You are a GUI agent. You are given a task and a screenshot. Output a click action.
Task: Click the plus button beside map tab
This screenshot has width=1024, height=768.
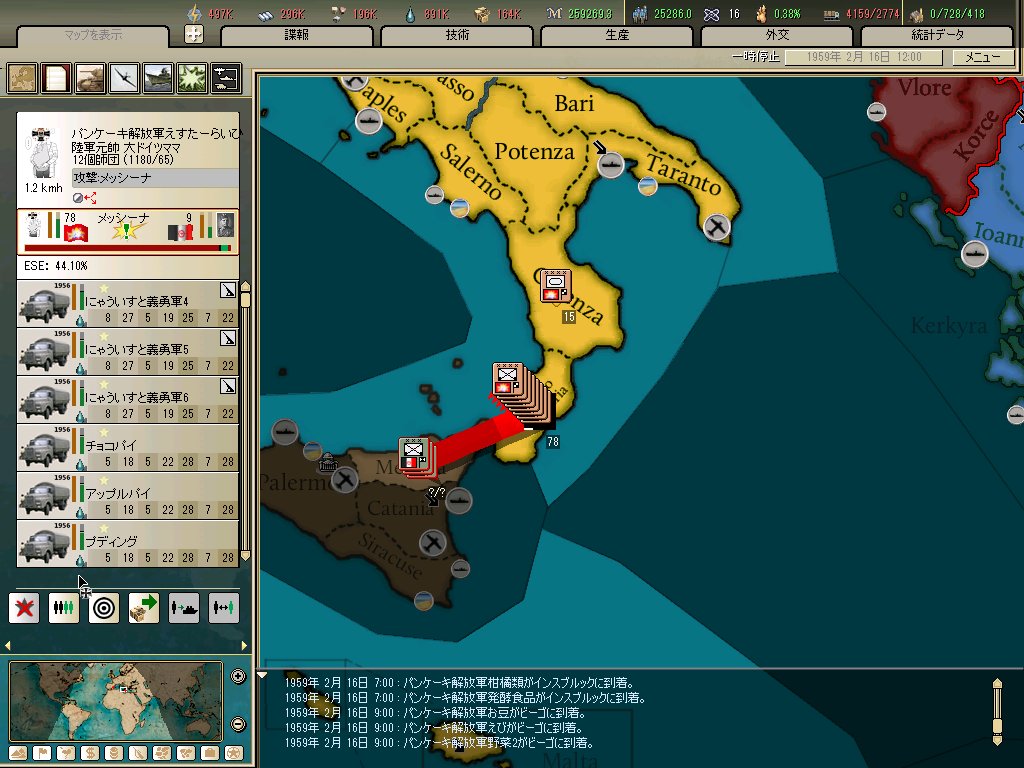tap(194, 34)
